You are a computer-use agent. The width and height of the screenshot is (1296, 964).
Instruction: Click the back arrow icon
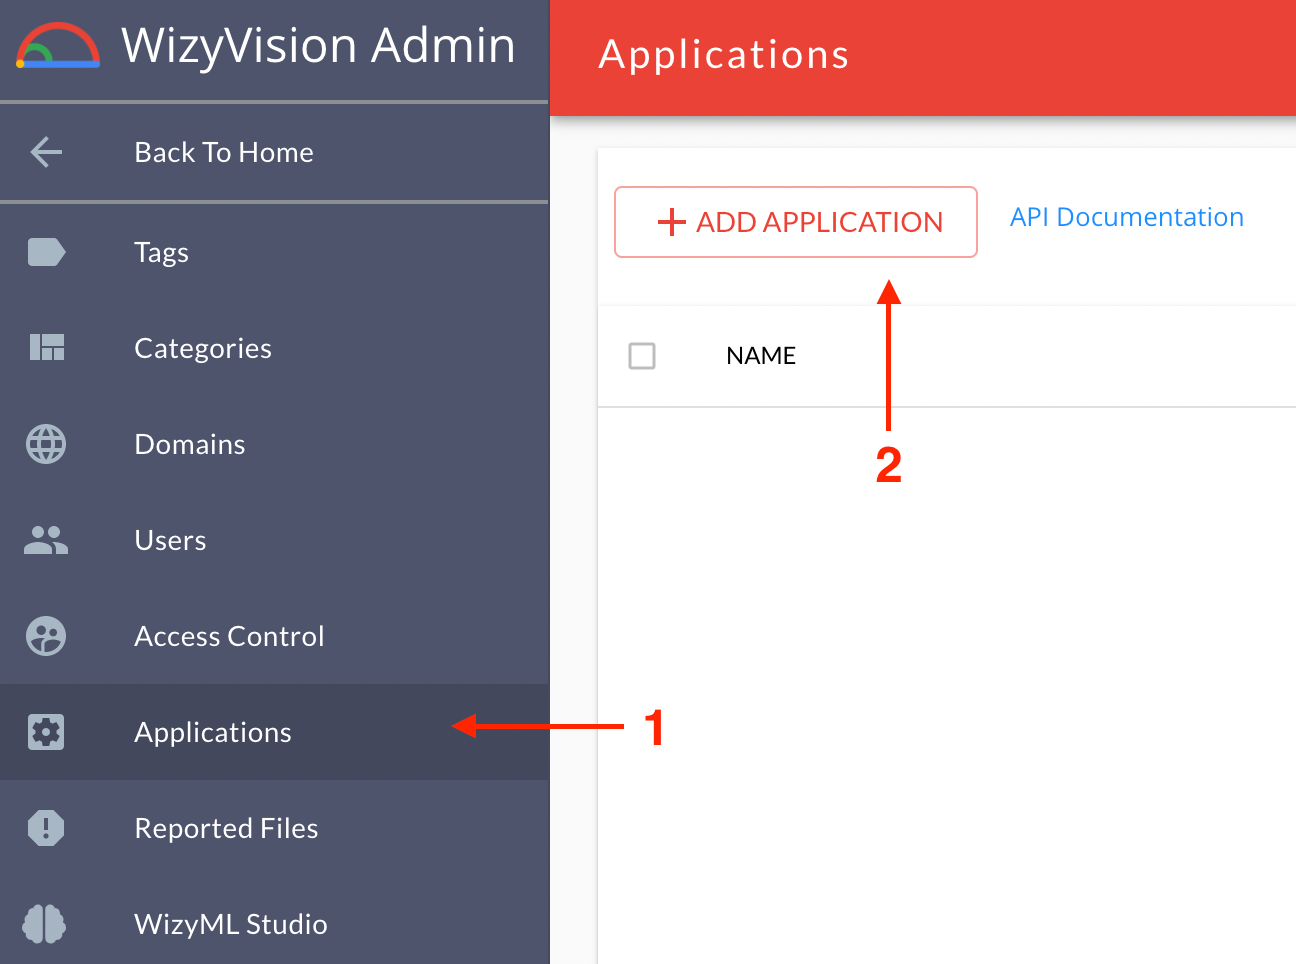tap(46, 152)
